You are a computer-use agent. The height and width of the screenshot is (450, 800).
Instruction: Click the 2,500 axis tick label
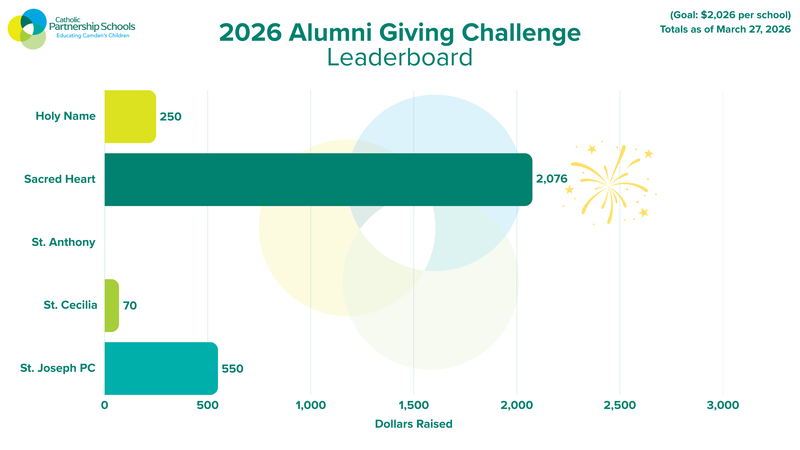click(x=619, y=405)
